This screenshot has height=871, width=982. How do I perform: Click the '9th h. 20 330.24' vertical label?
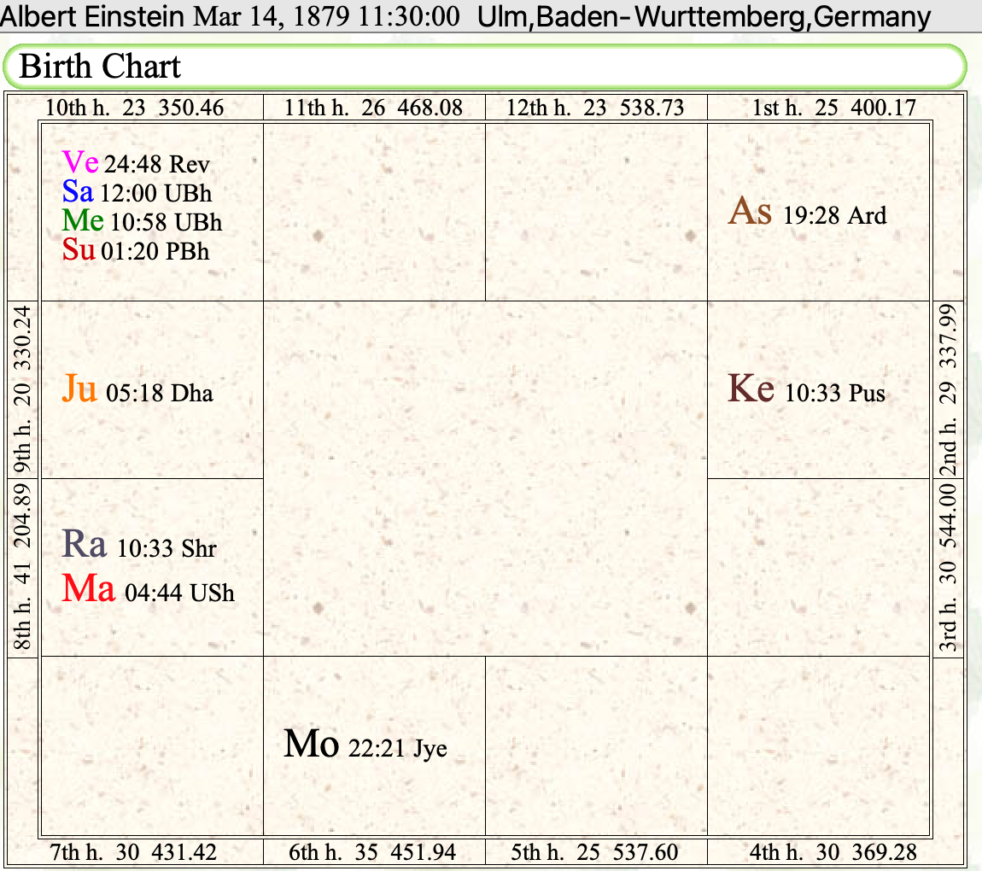pyautogui.click(x=22, y=390)
